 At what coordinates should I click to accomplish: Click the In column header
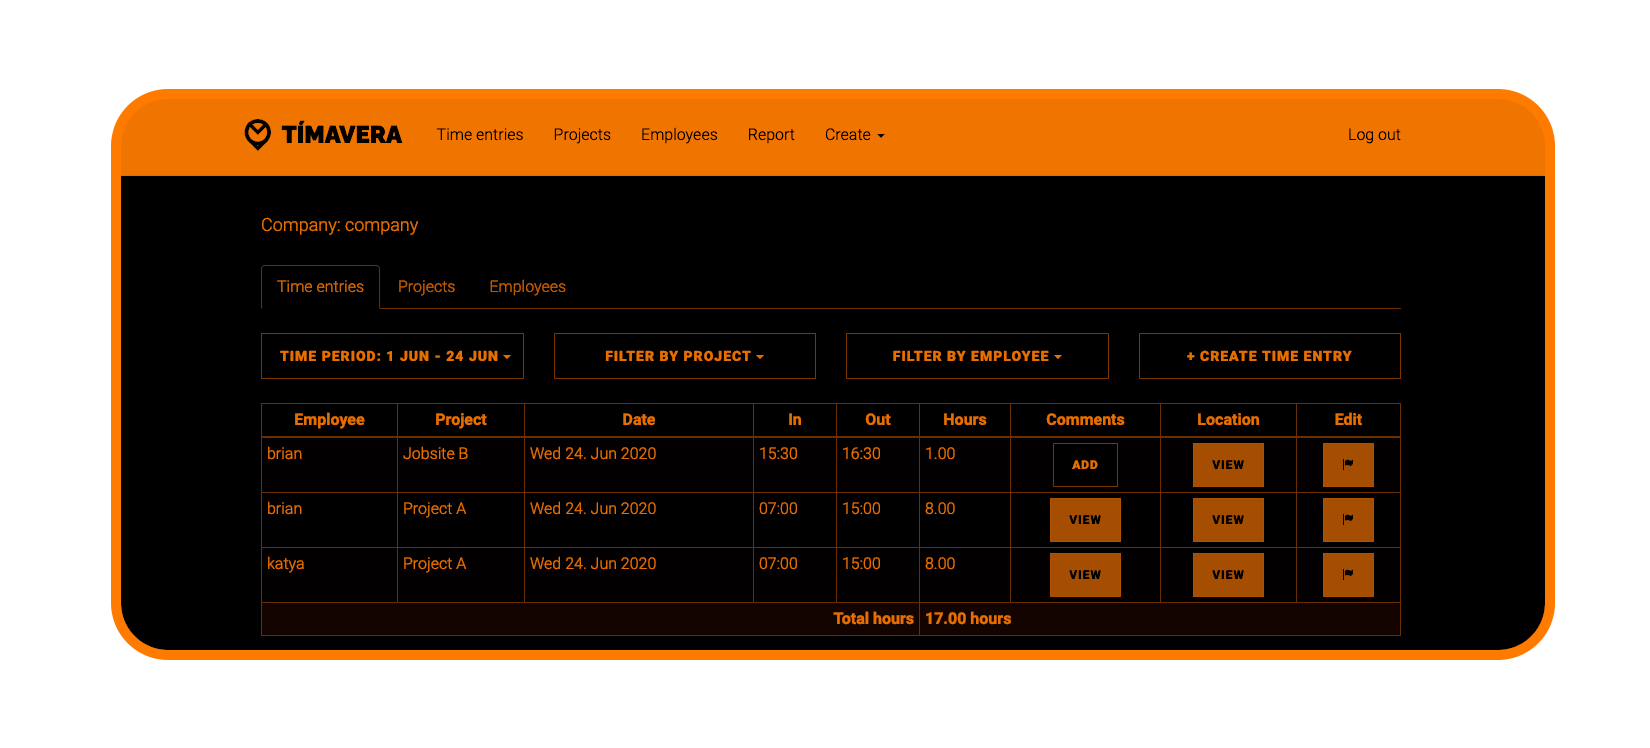click(x=795, y=420)
